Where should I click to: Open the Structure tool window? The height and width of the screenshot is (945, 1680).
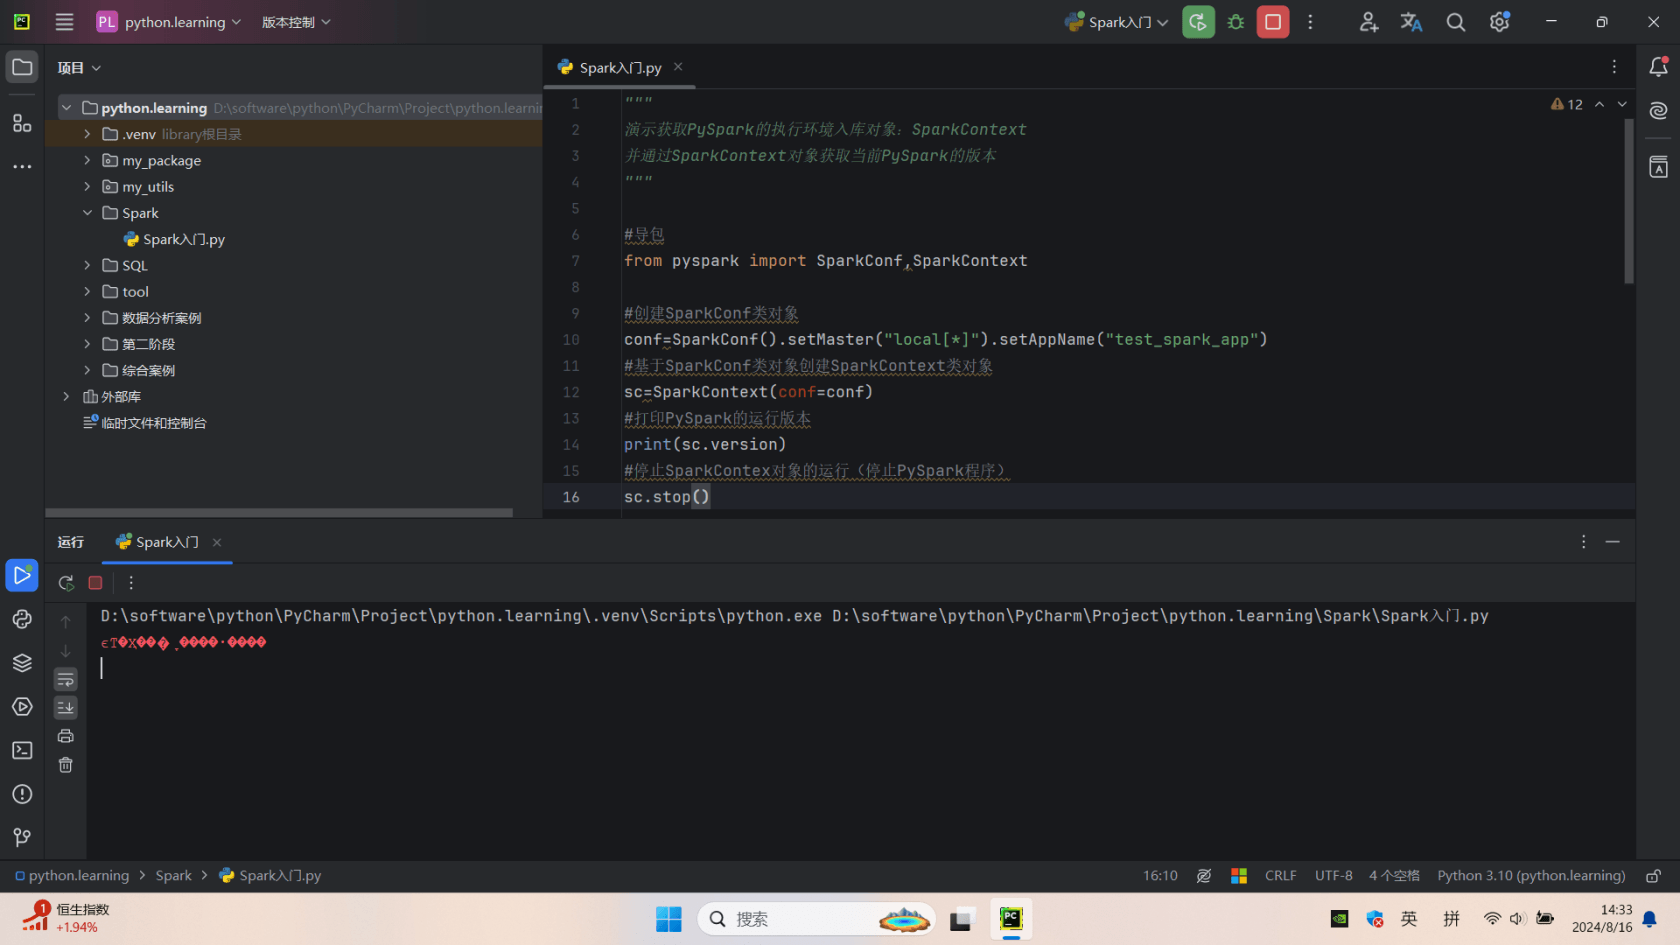coord(22,123)
